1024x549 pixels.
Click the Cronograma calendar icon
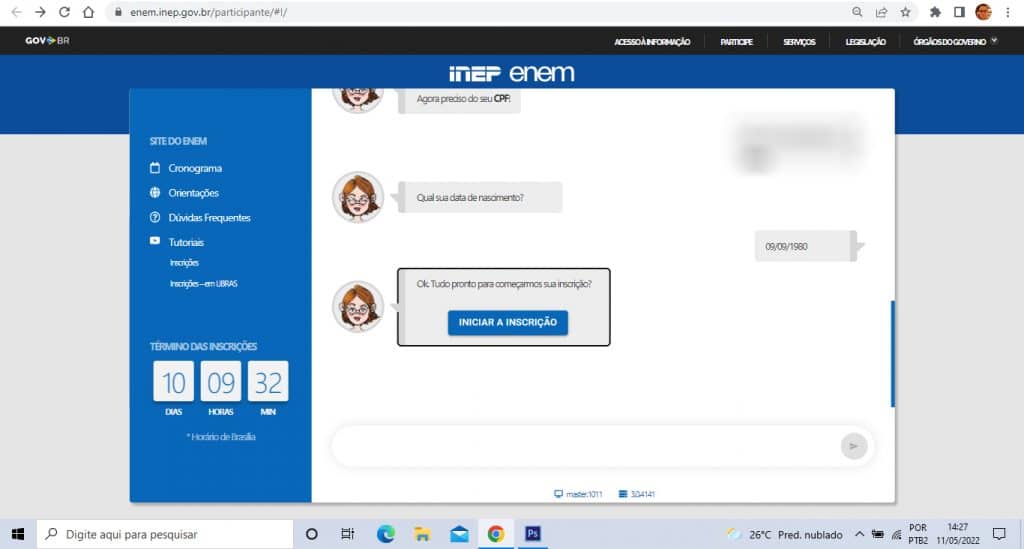(155, 168)
